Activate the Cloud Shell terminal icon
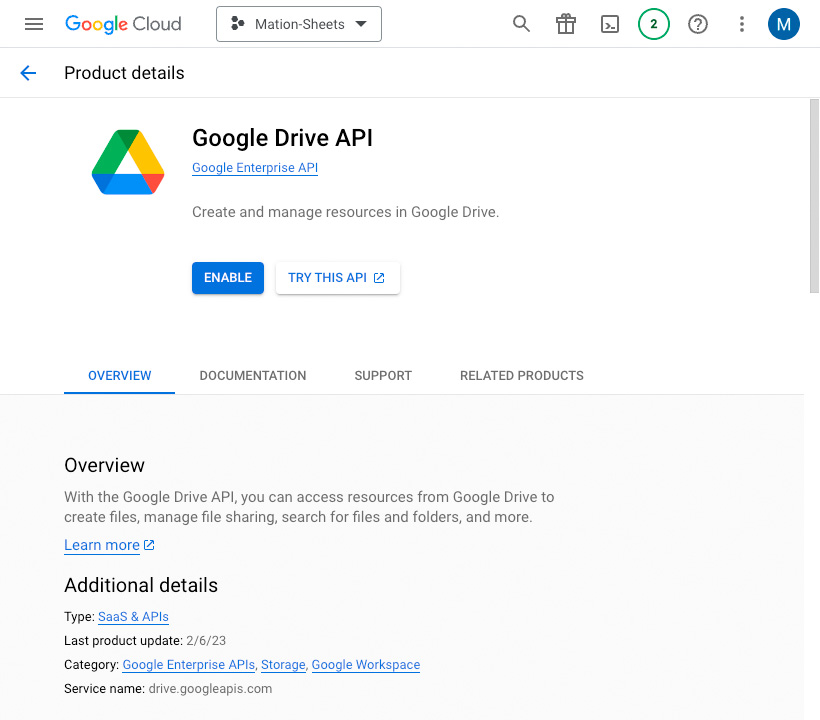The width and height of the screenshot is (820, 720). pos(610,24)
